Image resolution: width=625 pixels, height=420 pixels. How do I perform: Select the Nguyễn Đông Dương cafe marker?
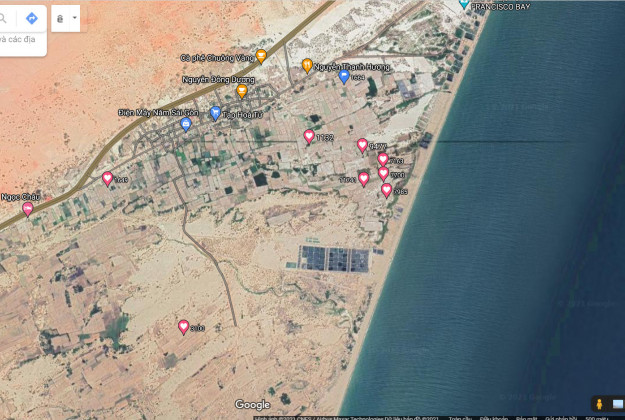(x=241, y=91)
